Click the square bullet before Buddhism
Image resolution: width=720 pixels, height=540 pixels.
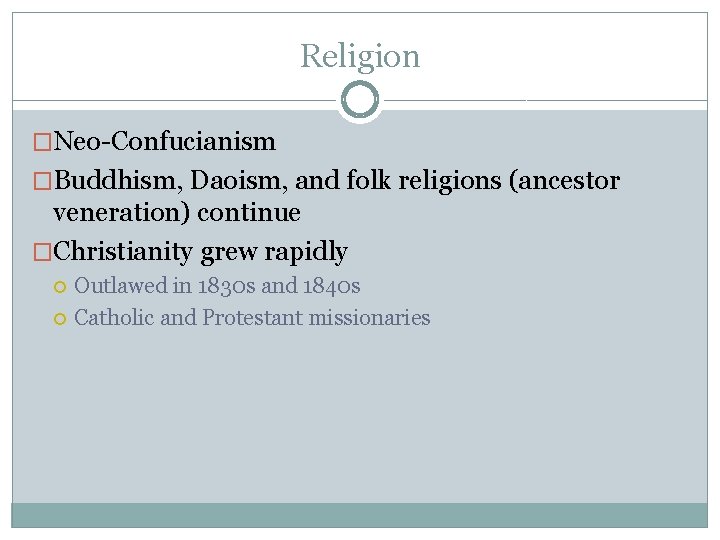[x=42, y=182]
